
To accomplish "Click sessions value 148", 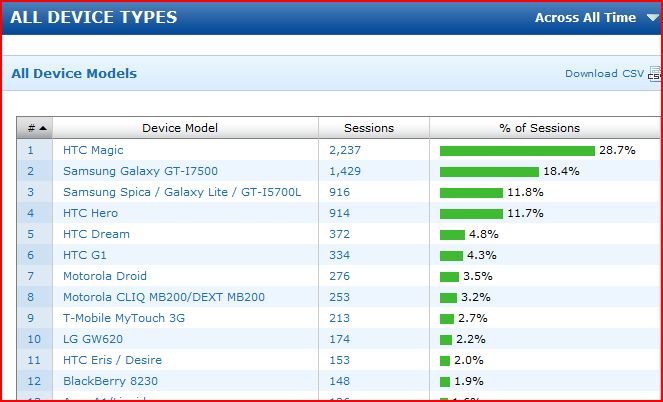I will (x=340, y=381).
